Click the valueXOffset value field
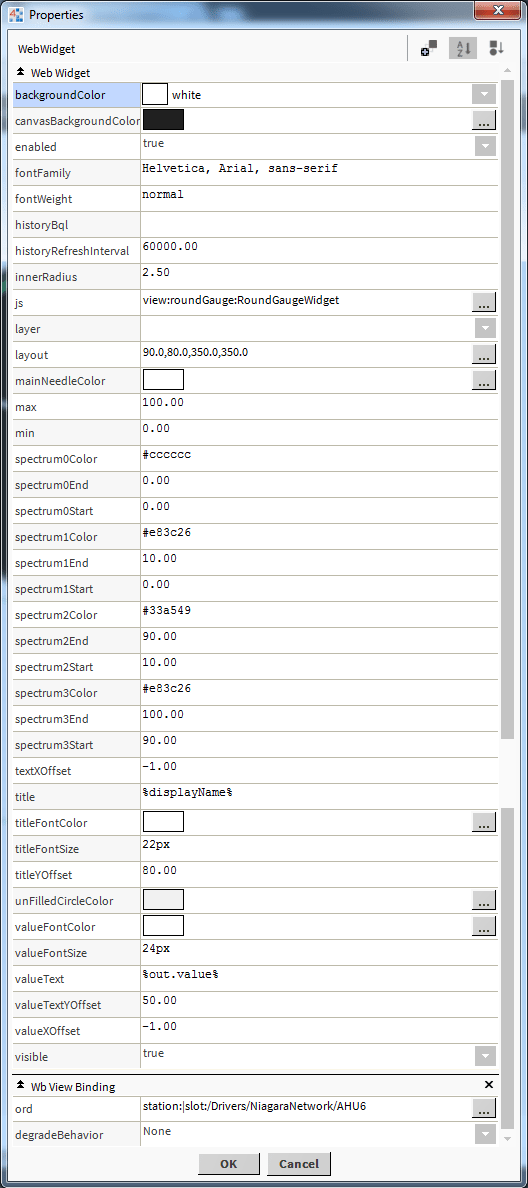 319,1030
